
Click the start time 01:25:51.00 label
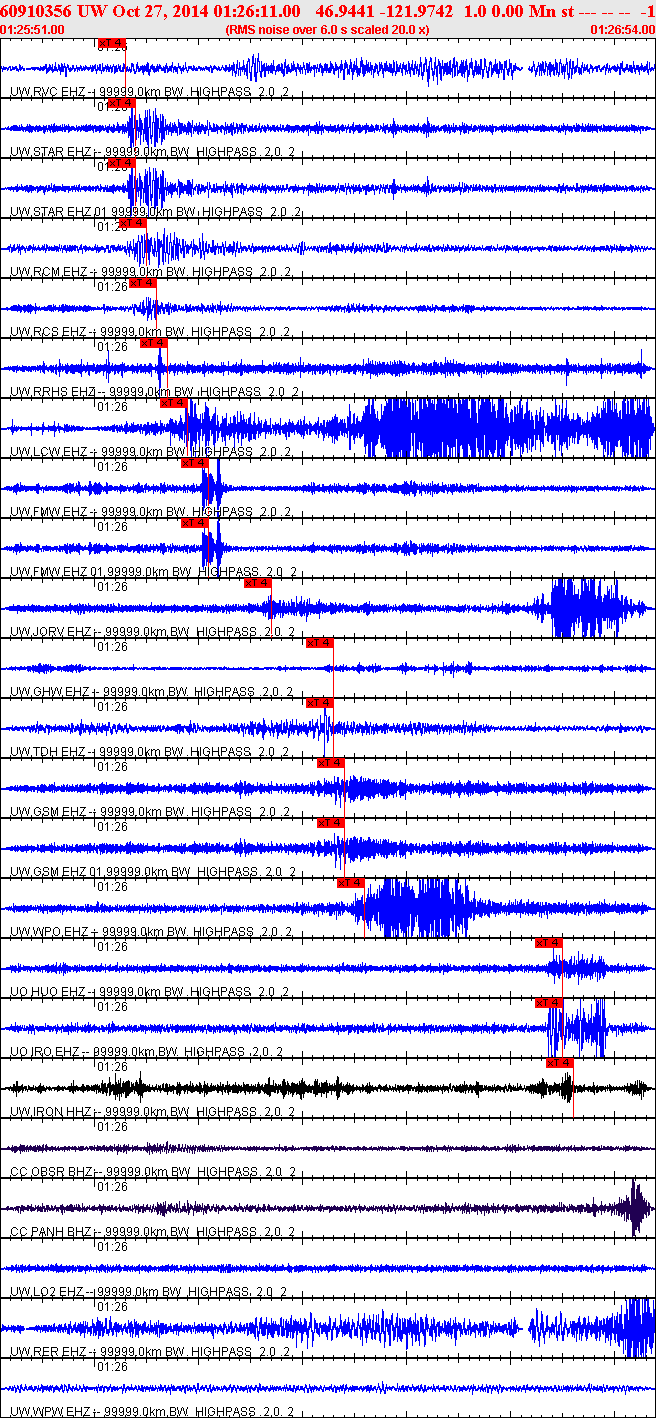[x=33, y=30]
